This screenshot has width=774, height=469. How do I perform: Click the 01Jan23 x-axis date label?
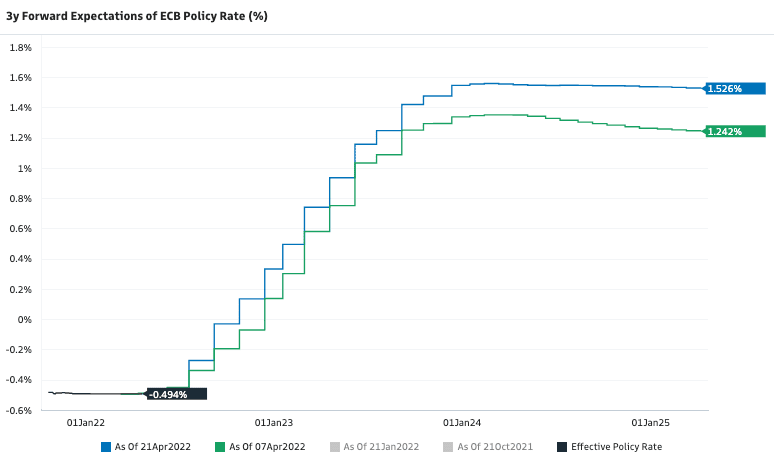tap(273, 423)
